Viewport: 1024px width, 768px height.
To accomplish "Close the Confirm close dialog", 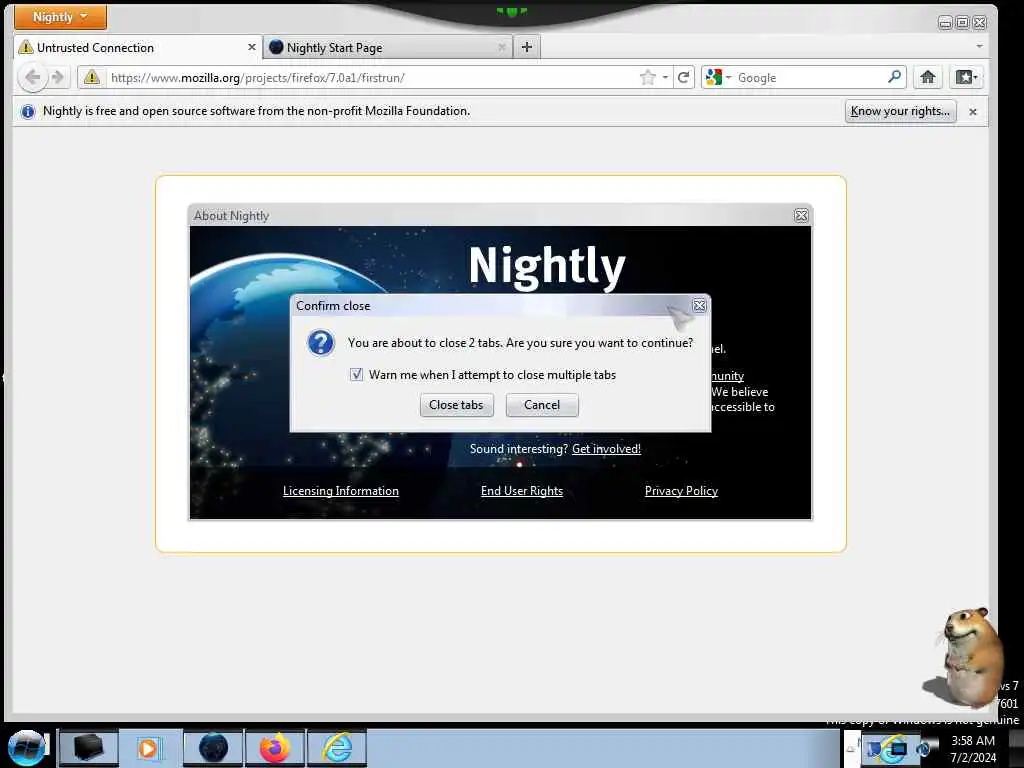I will tap(699, 306).
